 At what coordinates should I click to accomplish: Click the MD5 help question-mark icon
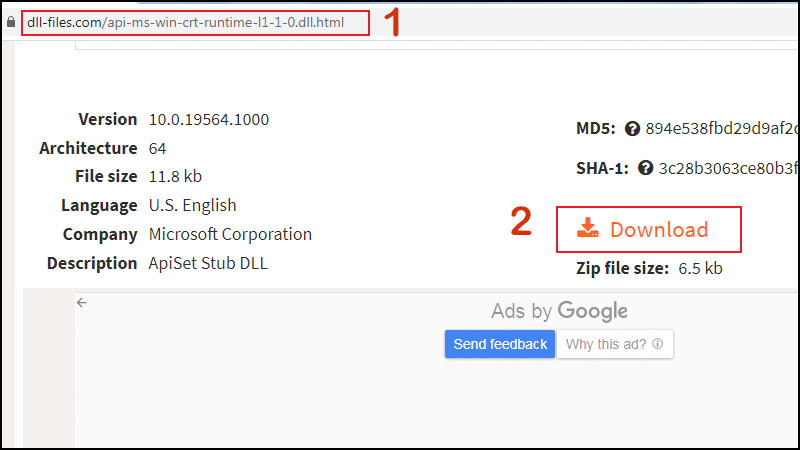(x=632, y=129)
